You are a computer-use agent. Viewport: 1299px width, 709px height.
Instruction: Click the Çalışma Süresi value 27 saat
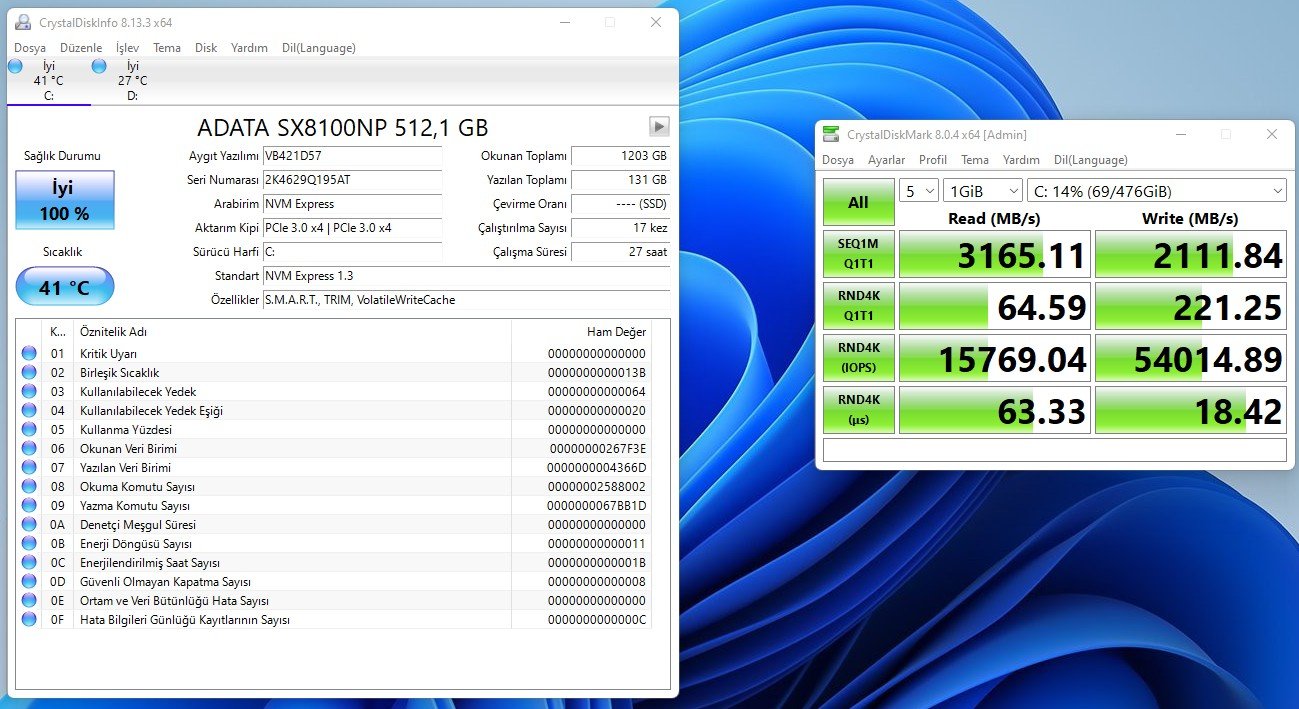[620, 251]
